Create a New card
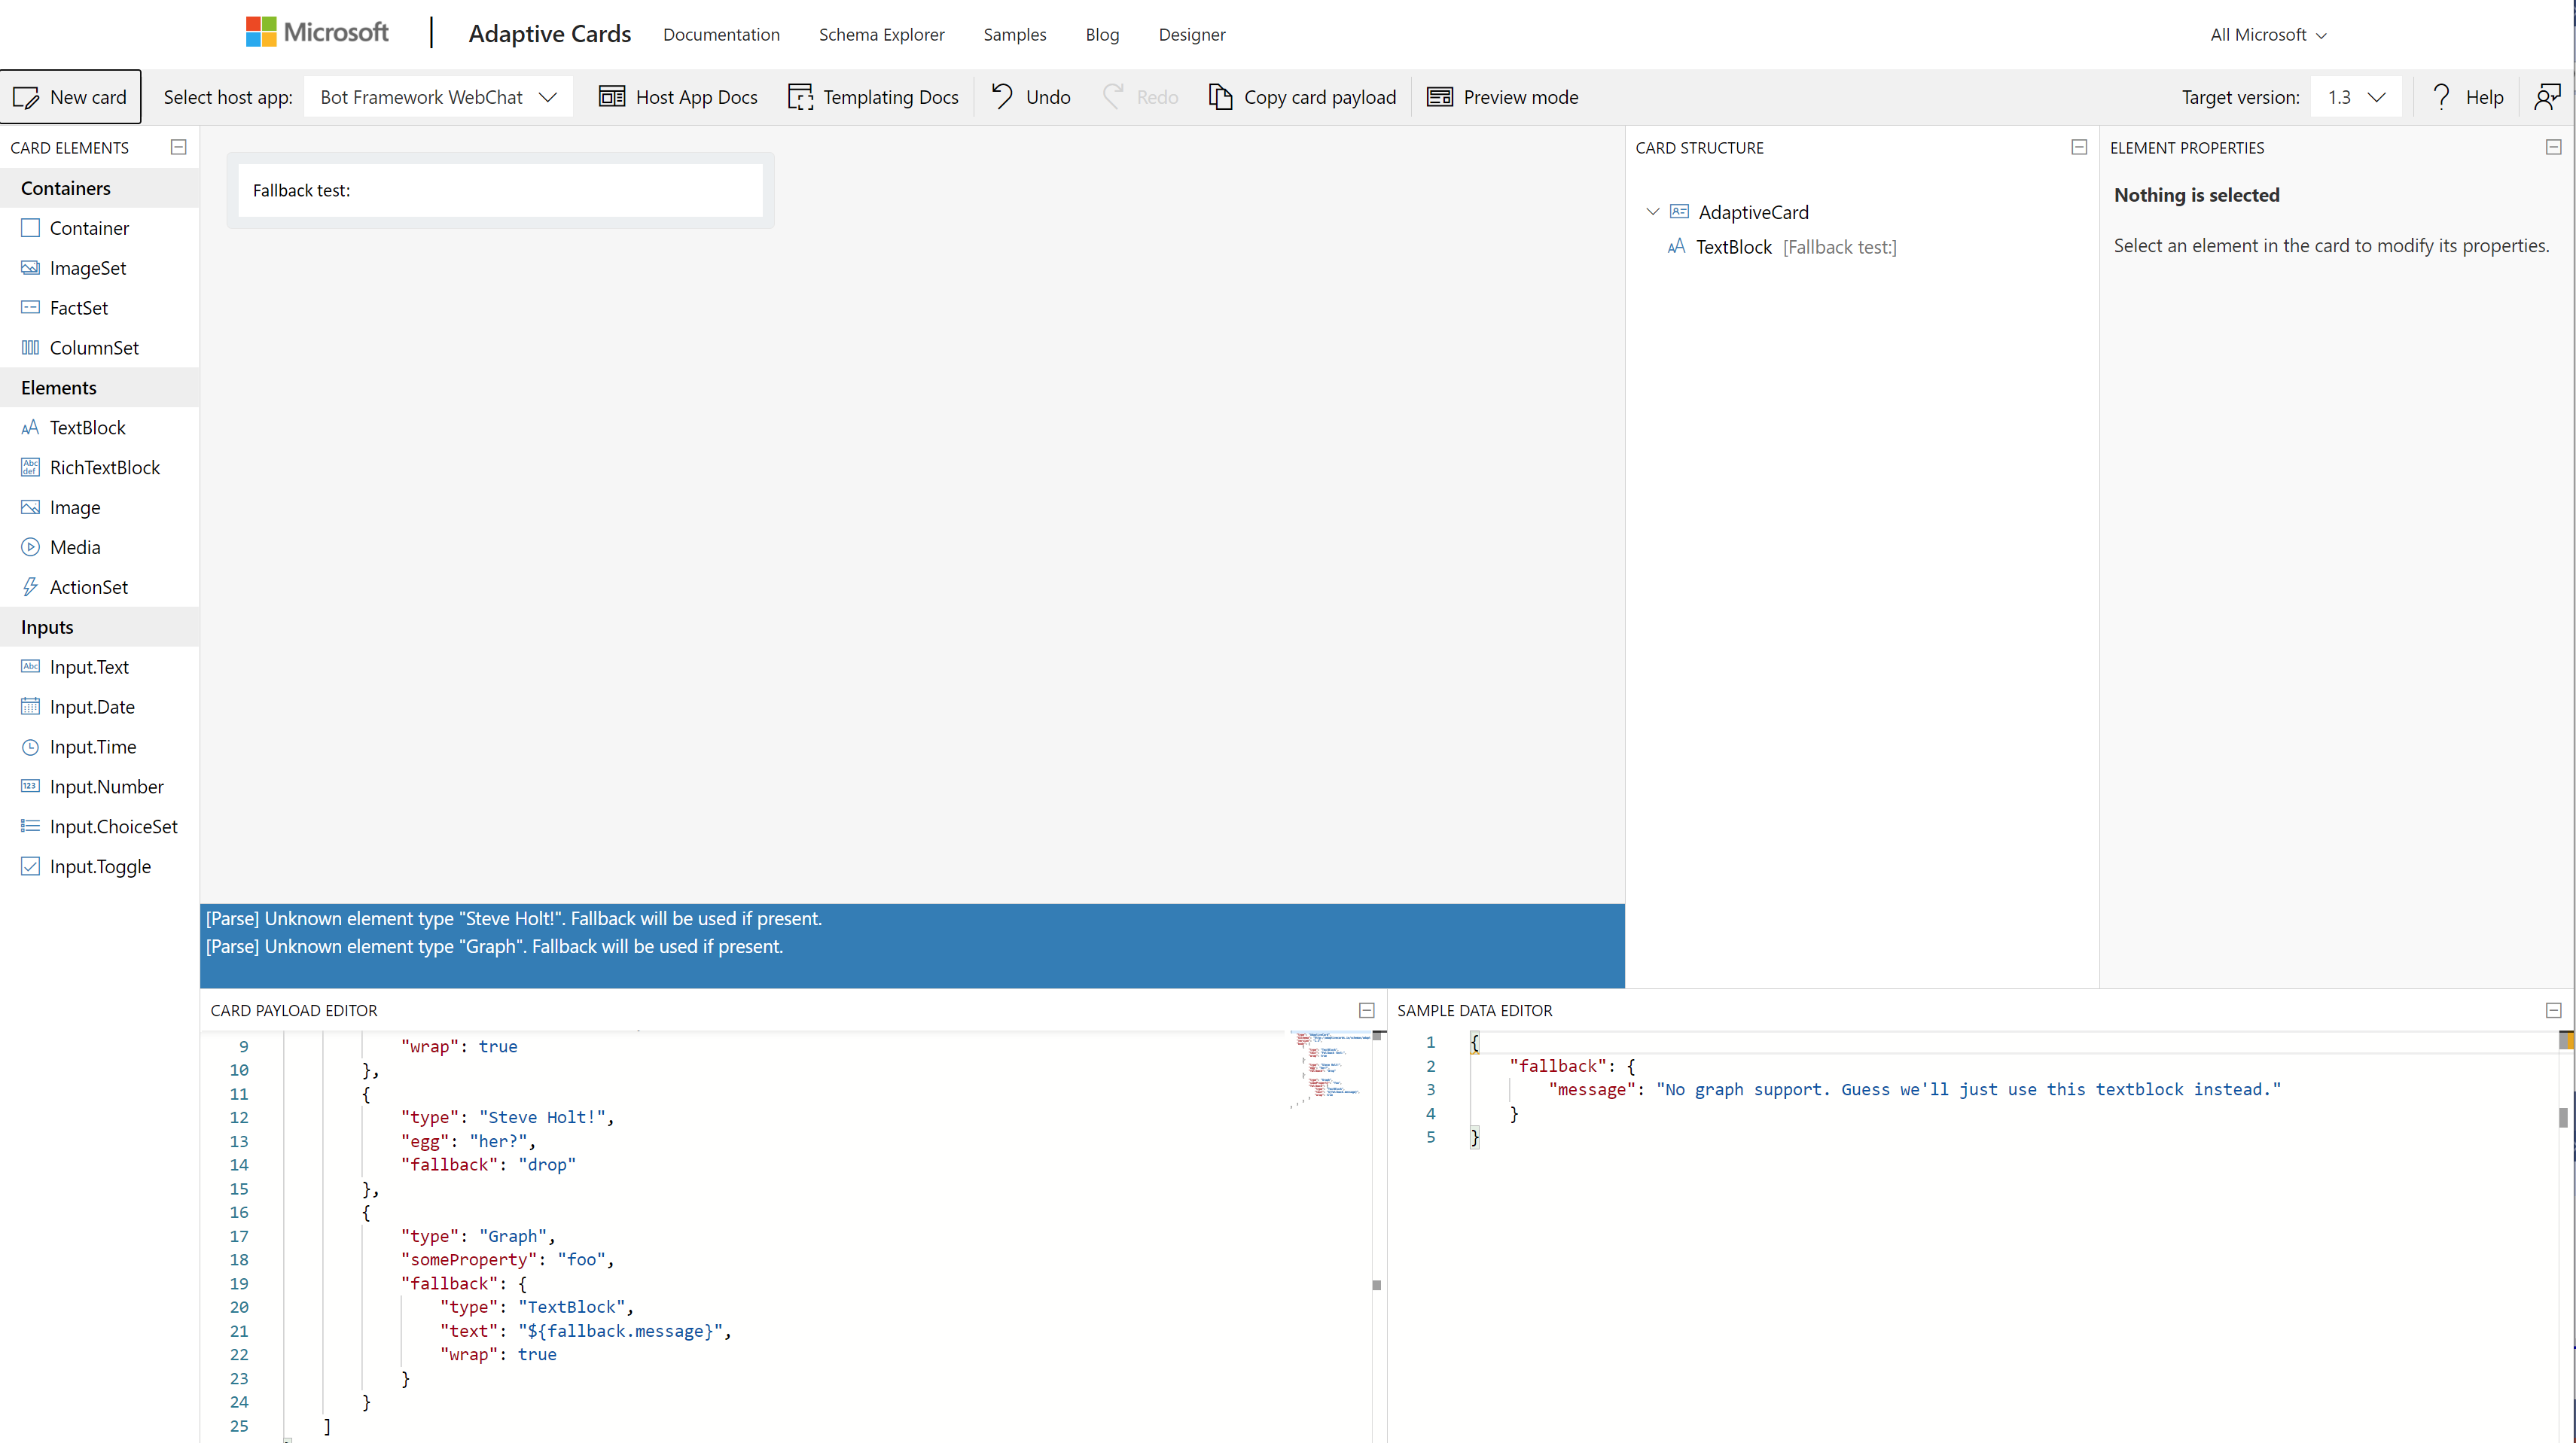The image size is (2576, 1443). (x=71, y=96)
